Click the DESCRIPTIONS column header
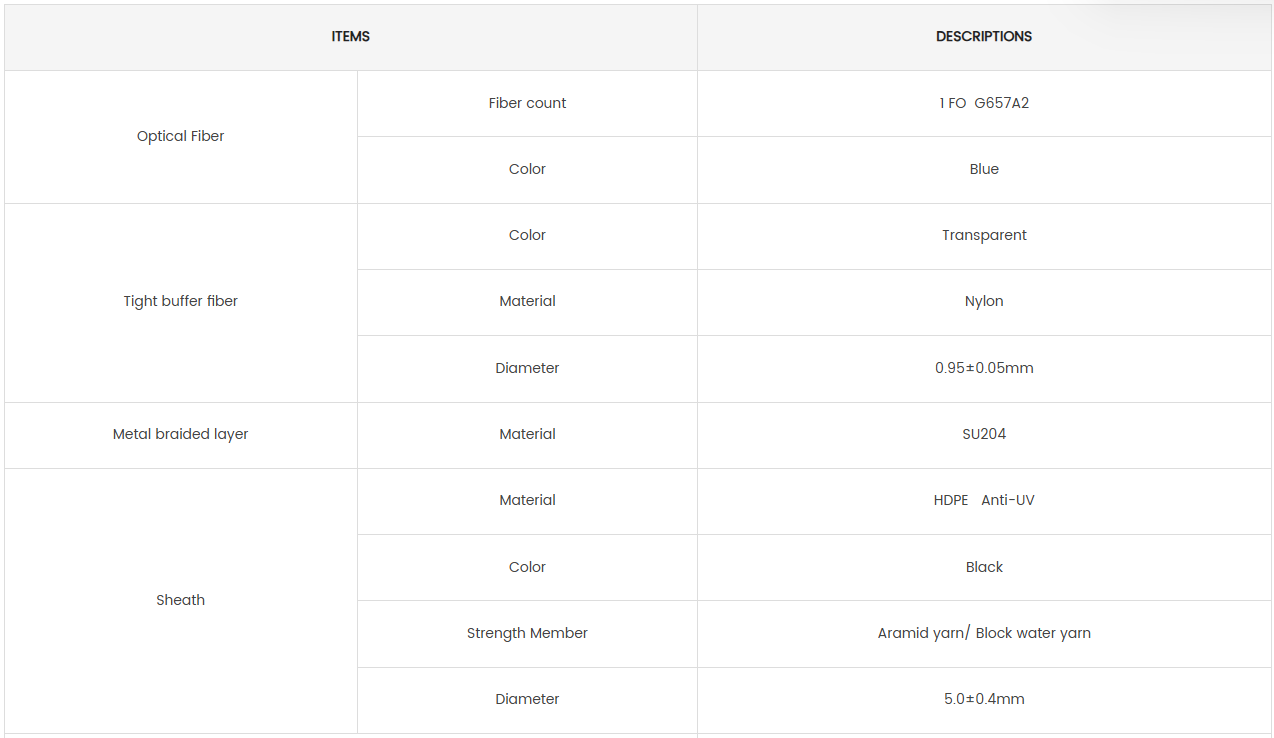 pos(984,37)
